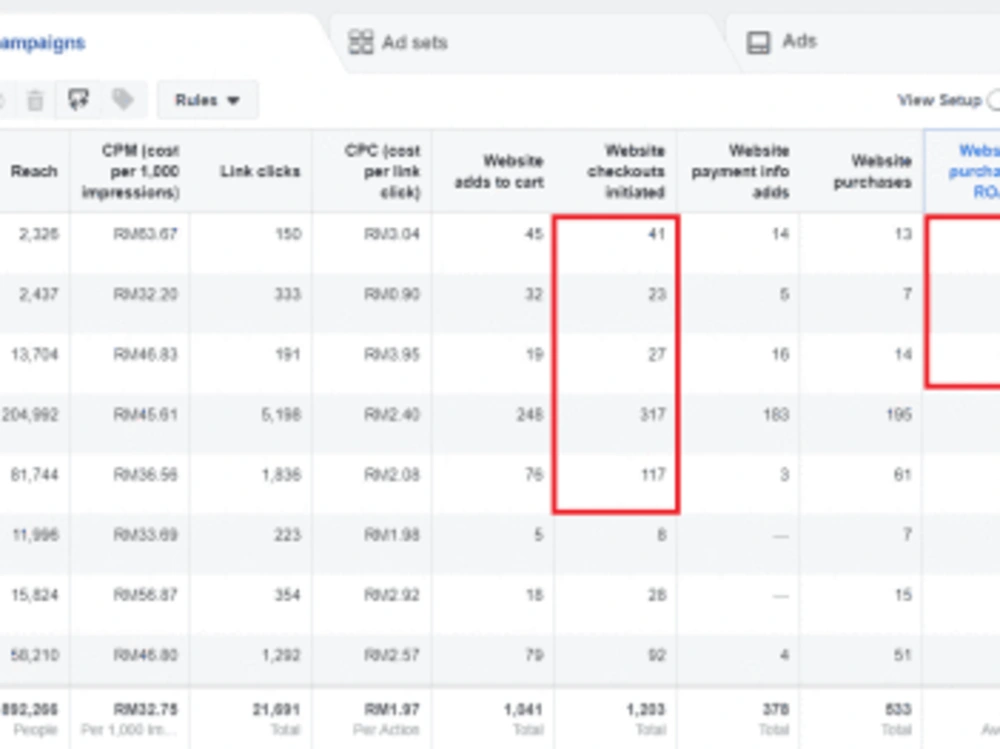Click the CPM value RM63.67
The height and width of the screenshot is (749, 1000).
click(145, 234)
